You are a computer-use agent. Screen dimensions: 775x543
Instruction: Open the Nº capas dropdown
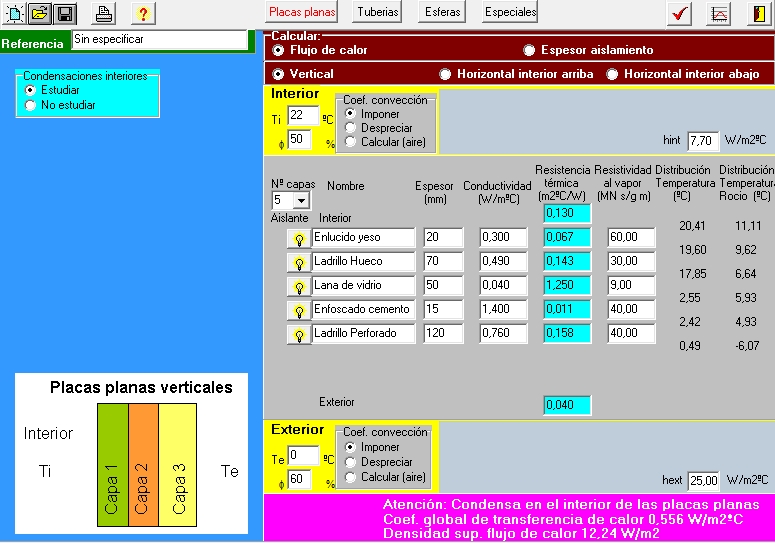click(x=301, y=200)
